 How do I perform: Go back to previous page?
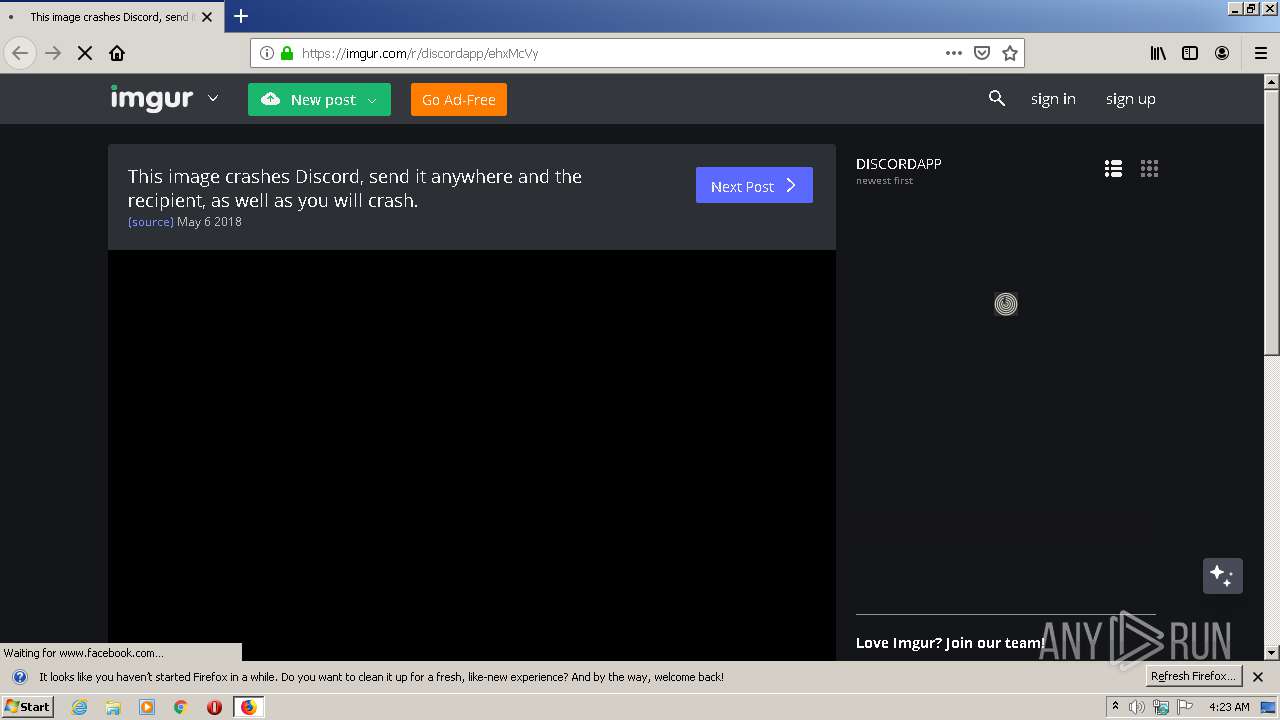click(20, 53)
